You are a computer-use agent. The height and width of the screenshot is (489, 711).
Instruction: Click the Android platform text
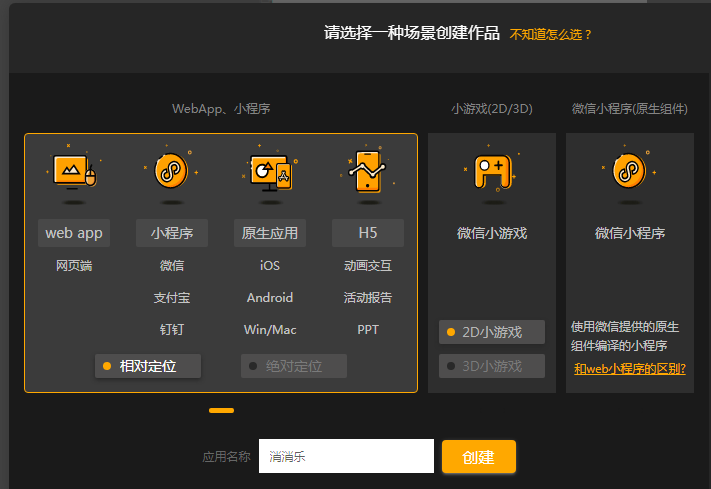coord(270,298)
